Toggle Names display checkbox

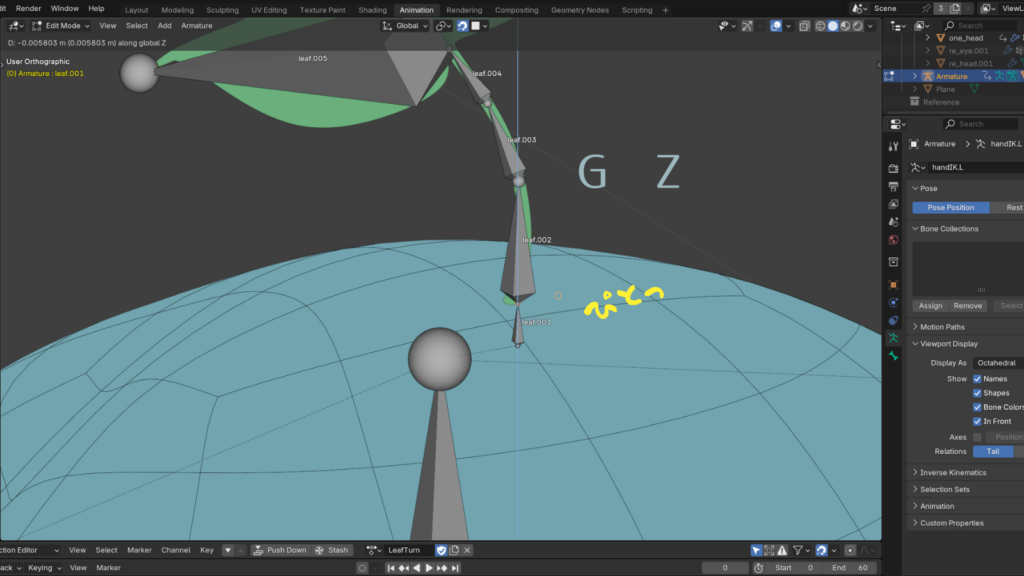(977, 379)
